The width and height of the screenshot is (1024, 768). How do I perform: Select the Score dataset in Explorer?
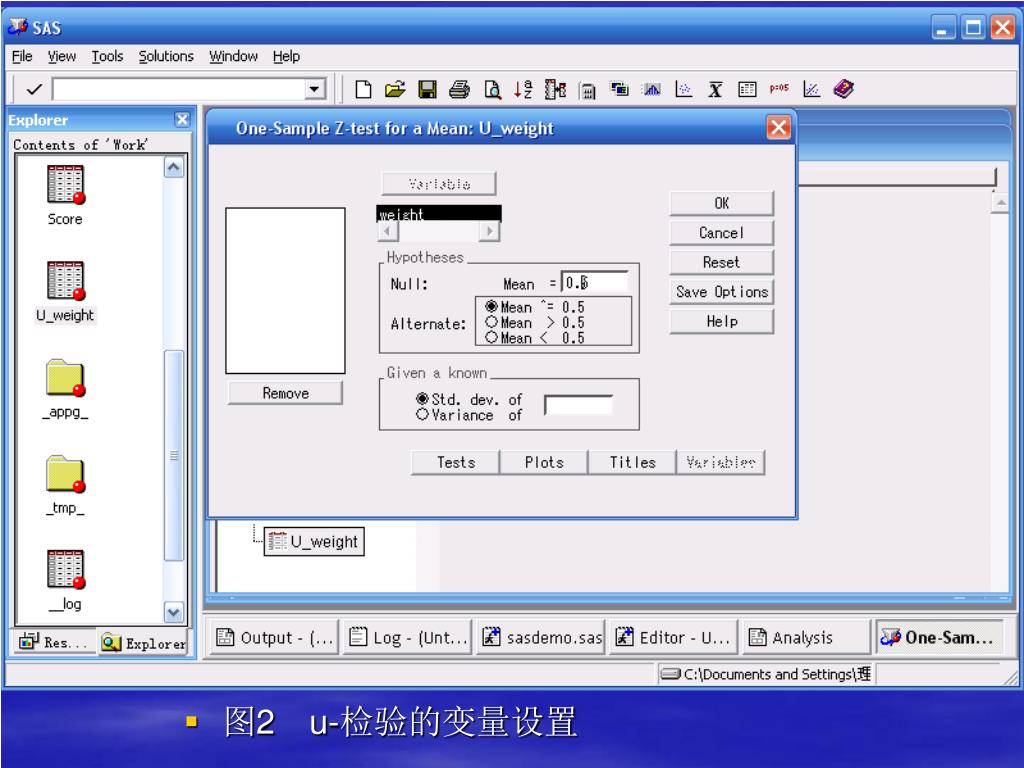65,195
